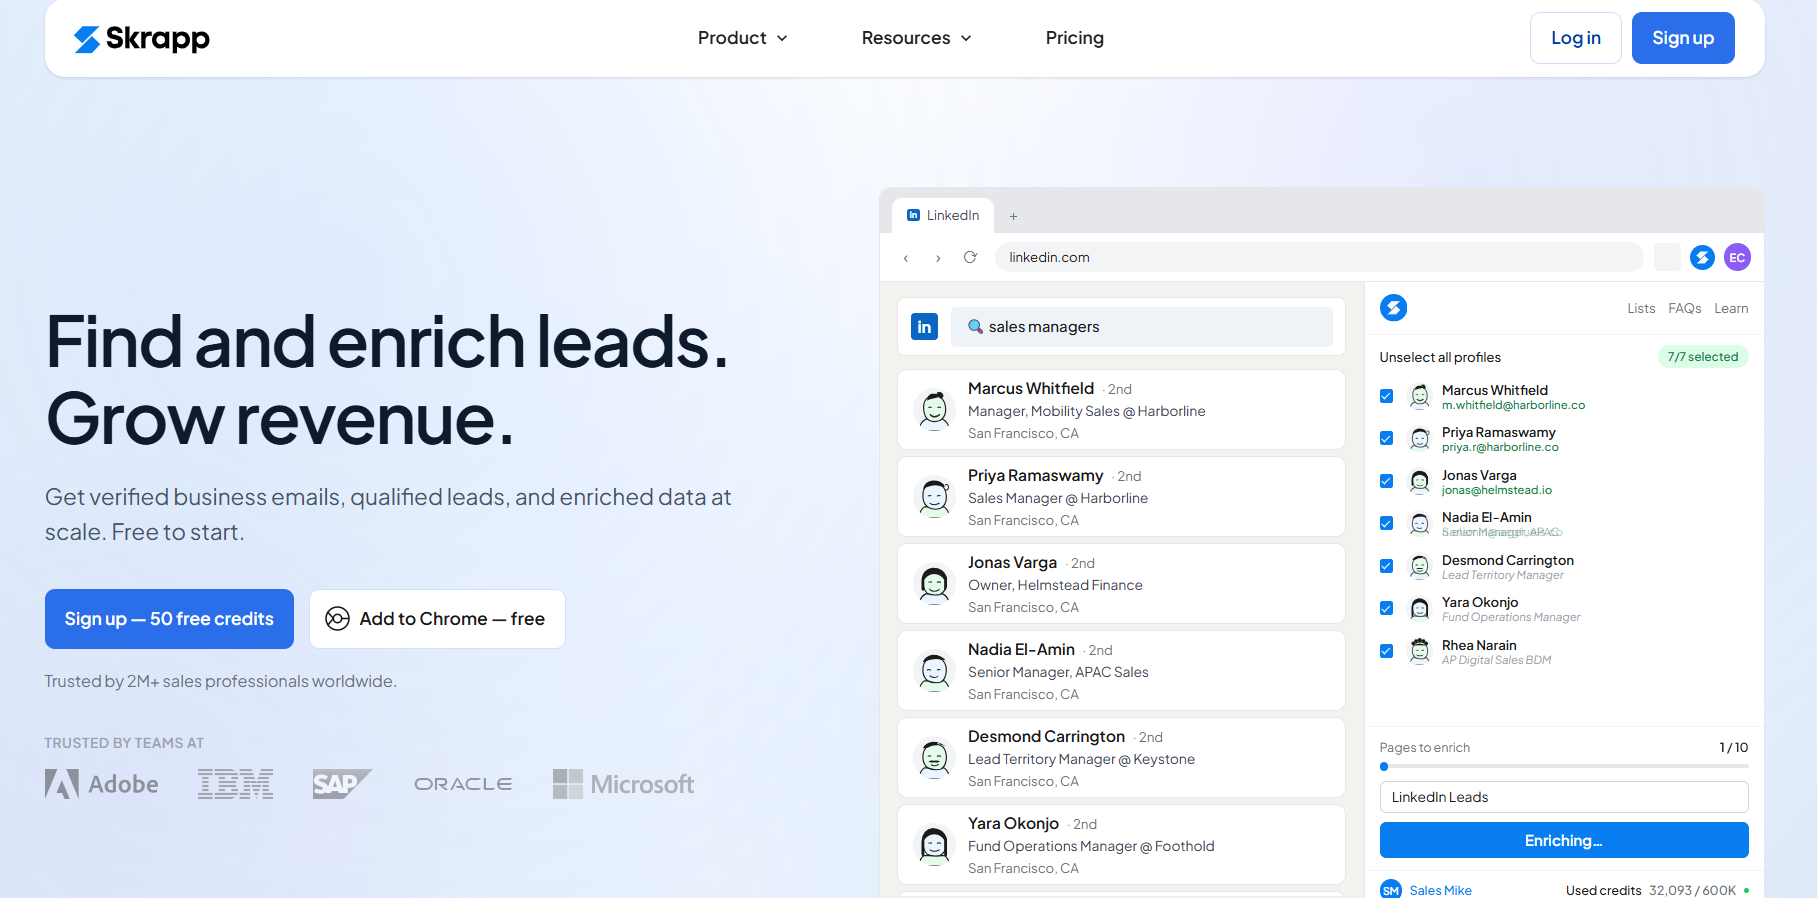Expand the Resources dropdown menu

[917, 38]
